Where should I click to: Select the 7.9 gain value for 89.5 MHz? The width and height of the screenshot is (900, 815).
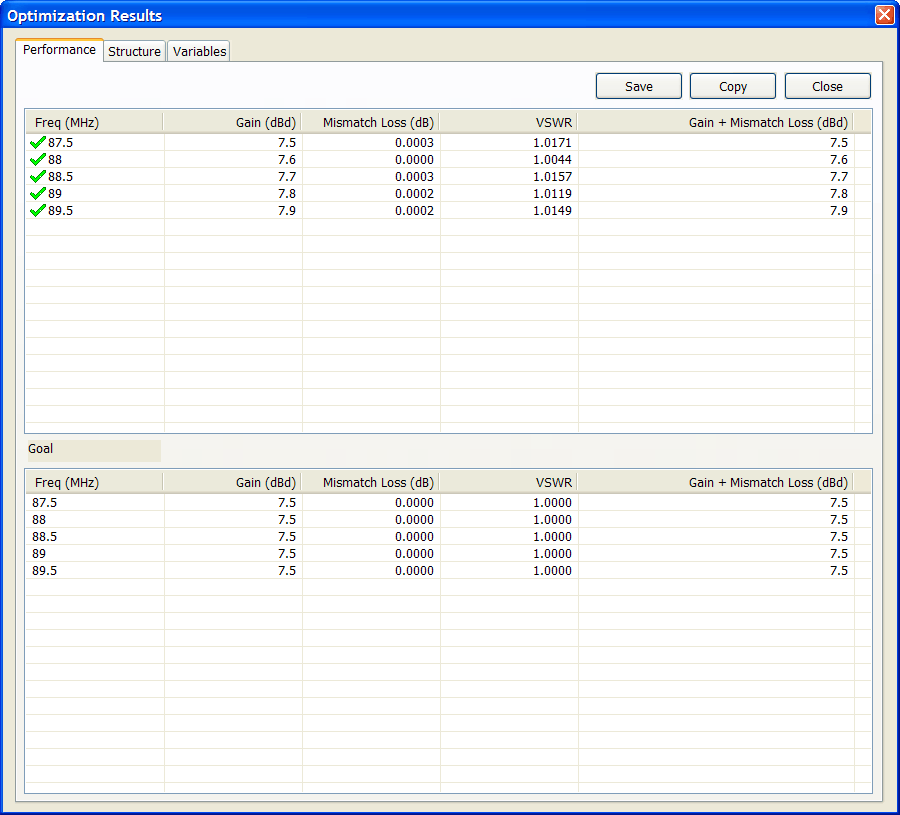287,211
